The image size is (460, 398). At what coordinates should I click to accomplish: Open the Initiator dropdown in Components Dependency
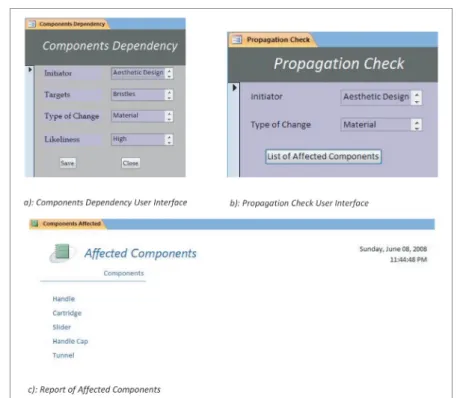[x=169, y=73]
